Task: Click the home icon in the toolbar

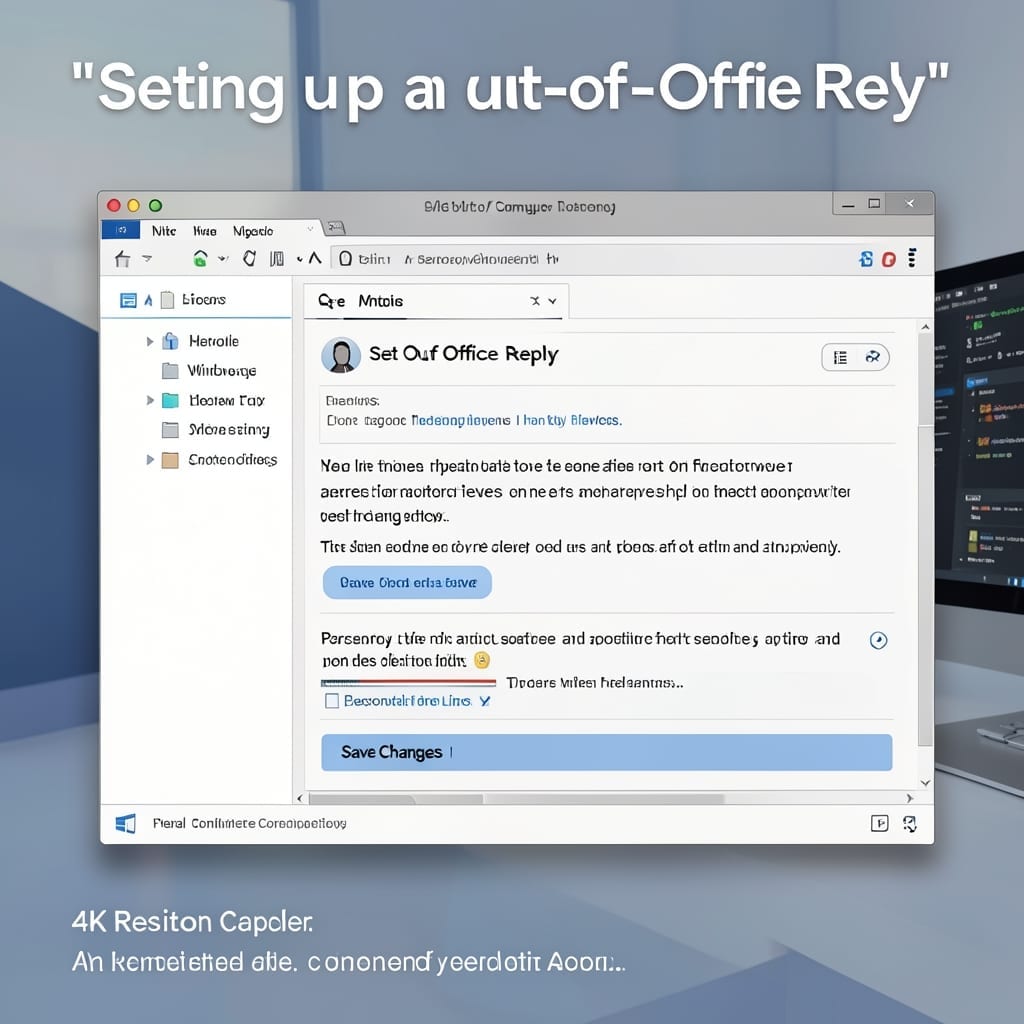Action: tap(122, 259)
